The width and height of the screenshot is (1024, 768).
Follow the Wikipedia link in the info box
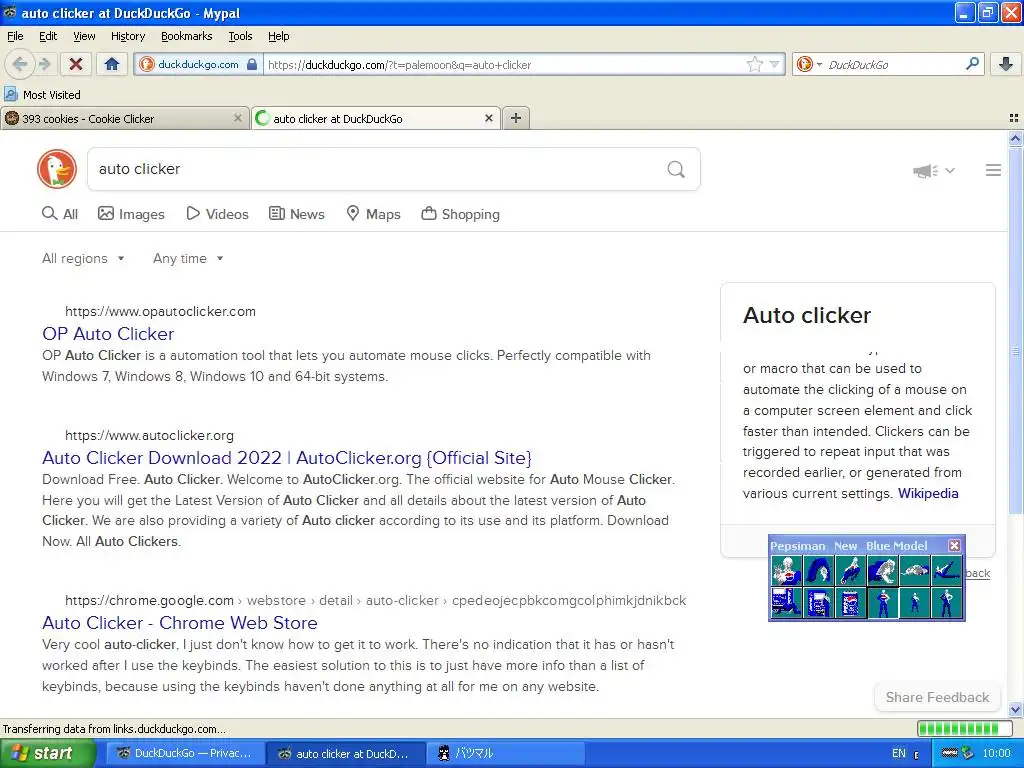point(928,493)
